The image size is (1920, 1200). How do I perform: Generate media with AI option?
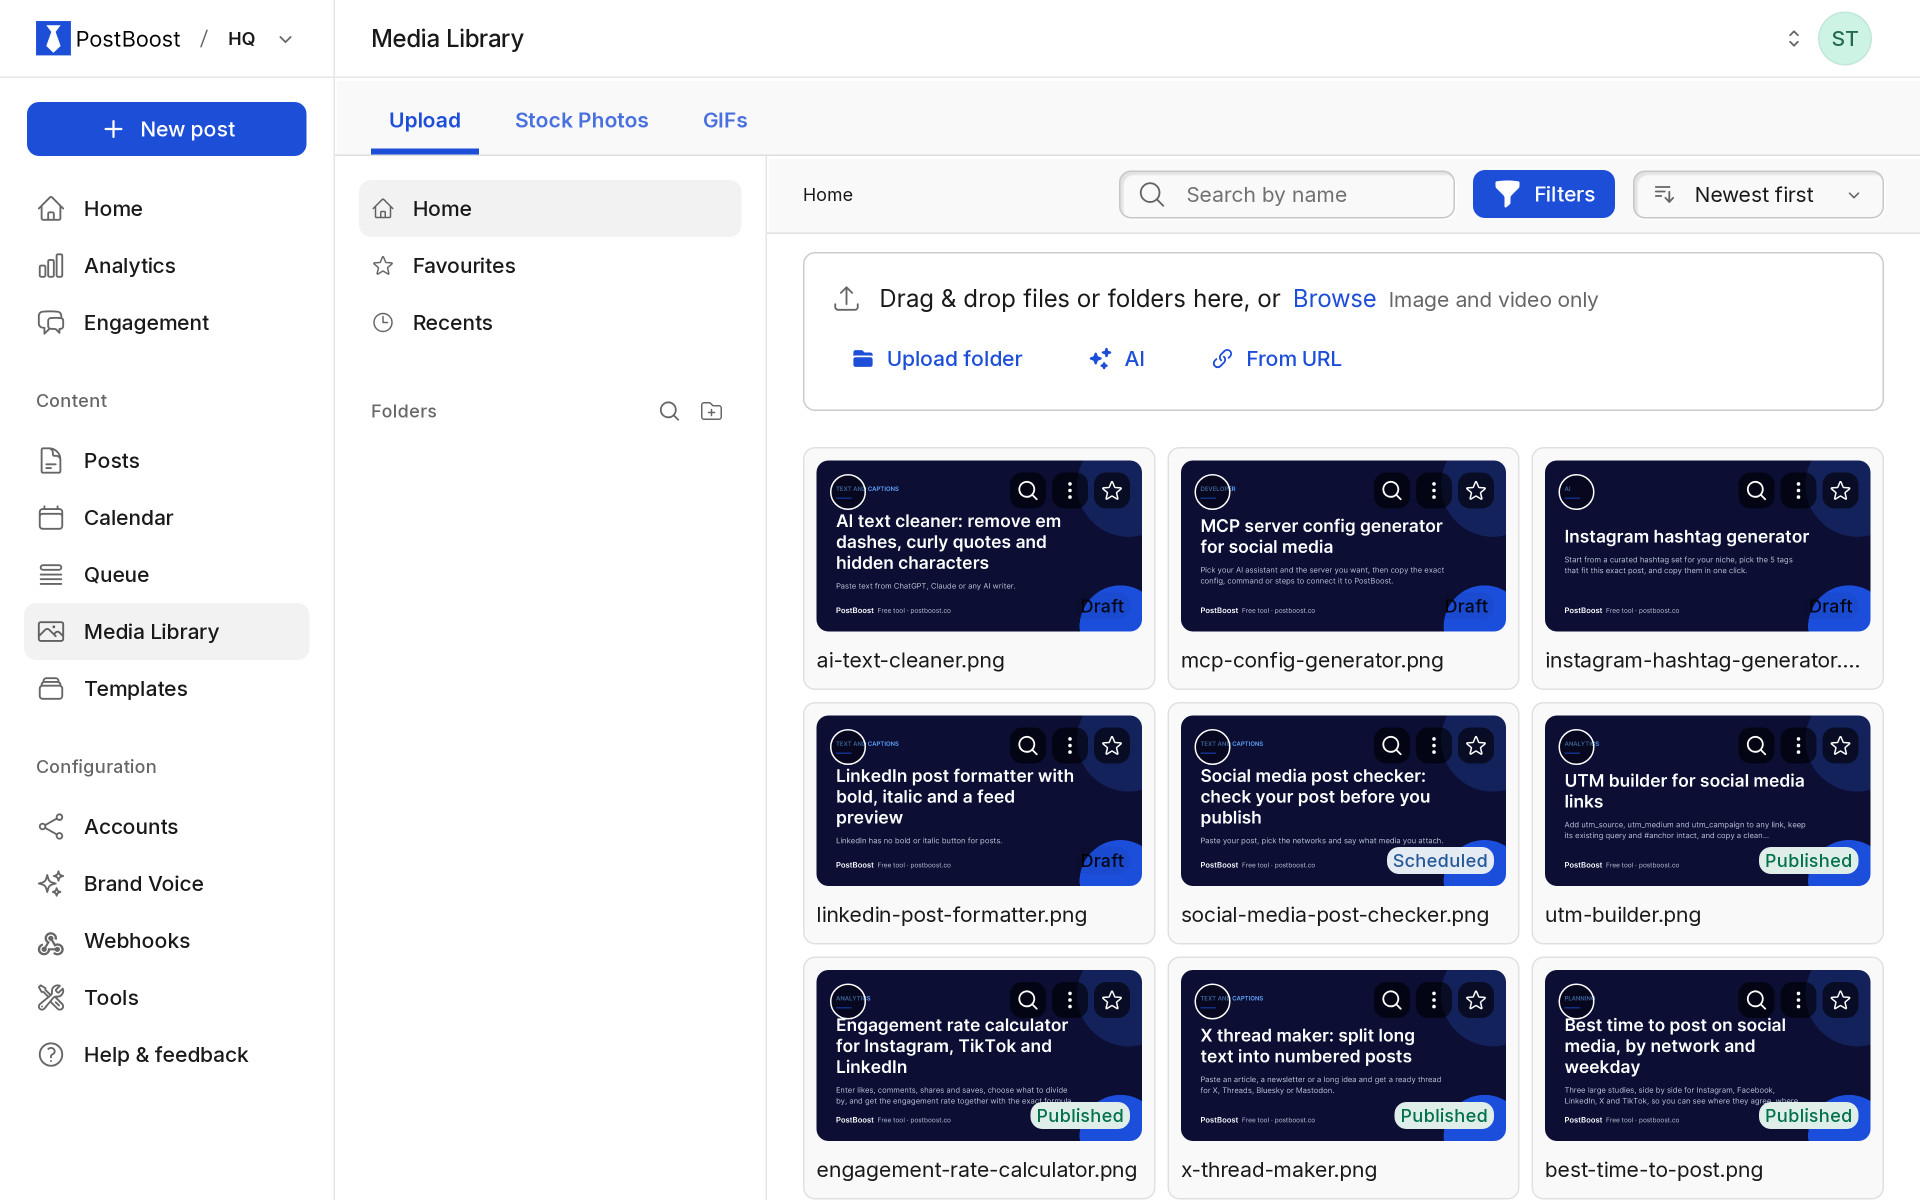1117,358
